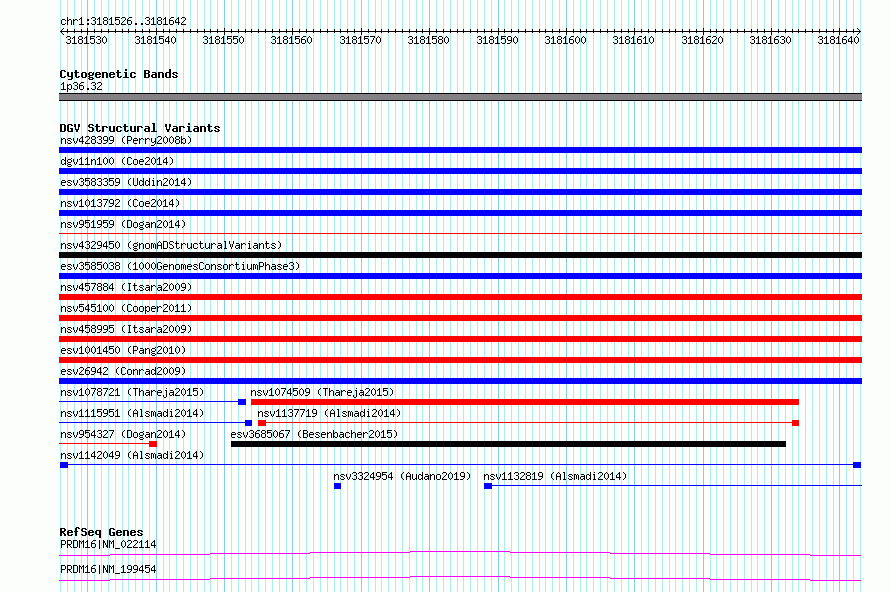Click the gray 1p36.32 cytogenetic band bar
This screenshot has width=890, height=592.
click(x=460, y=97)
